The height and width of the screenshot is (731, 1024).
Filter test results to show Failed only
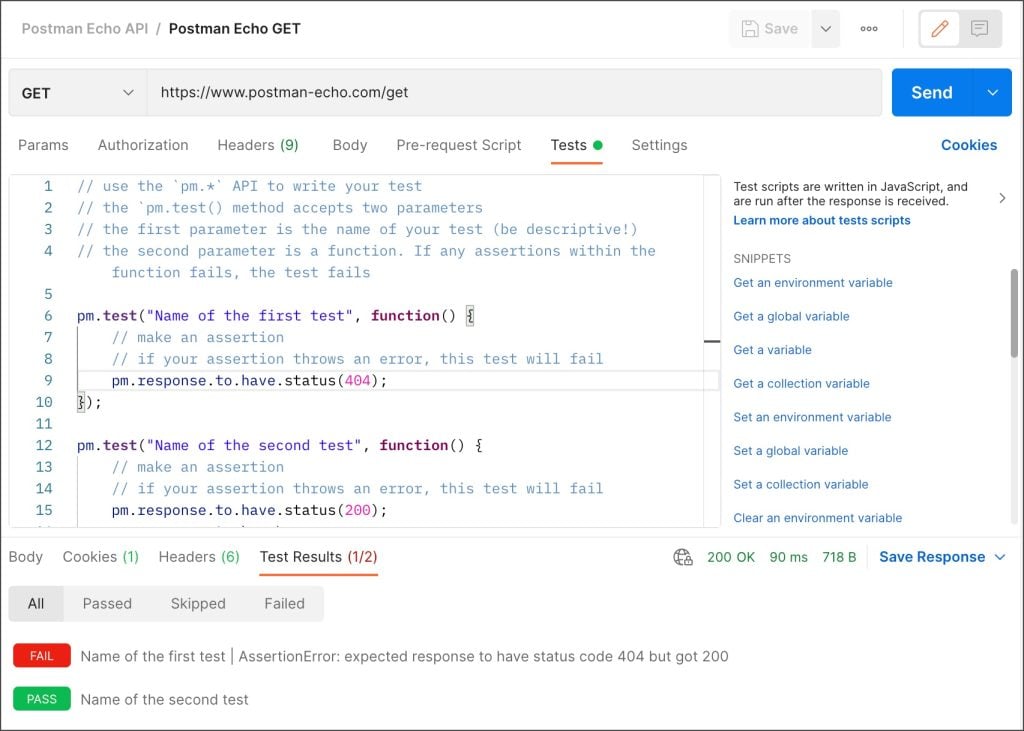coord(284,603)
